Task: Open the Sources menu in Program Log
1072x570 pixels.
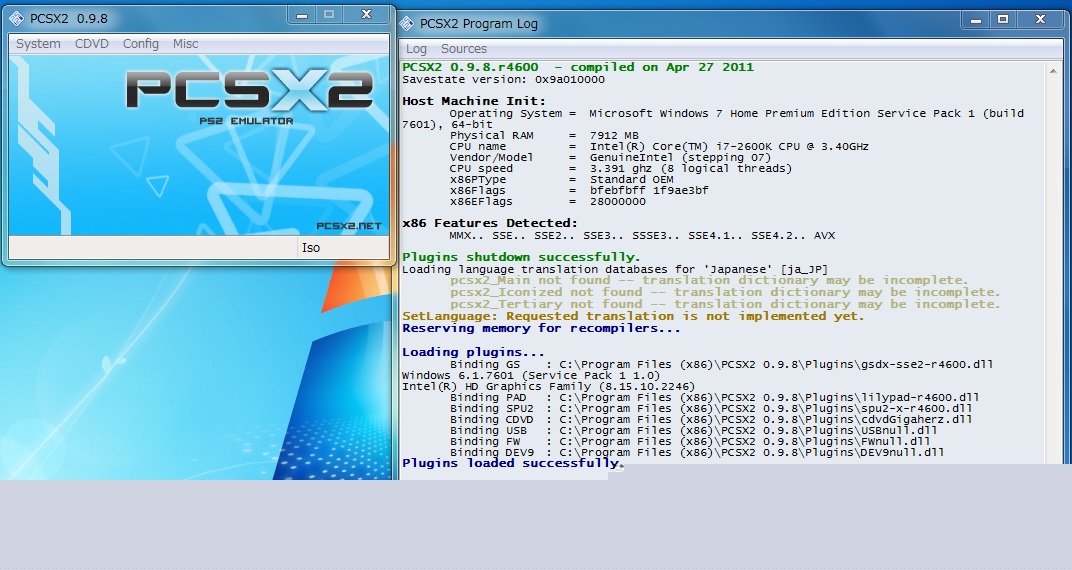Action: (464, 49)
